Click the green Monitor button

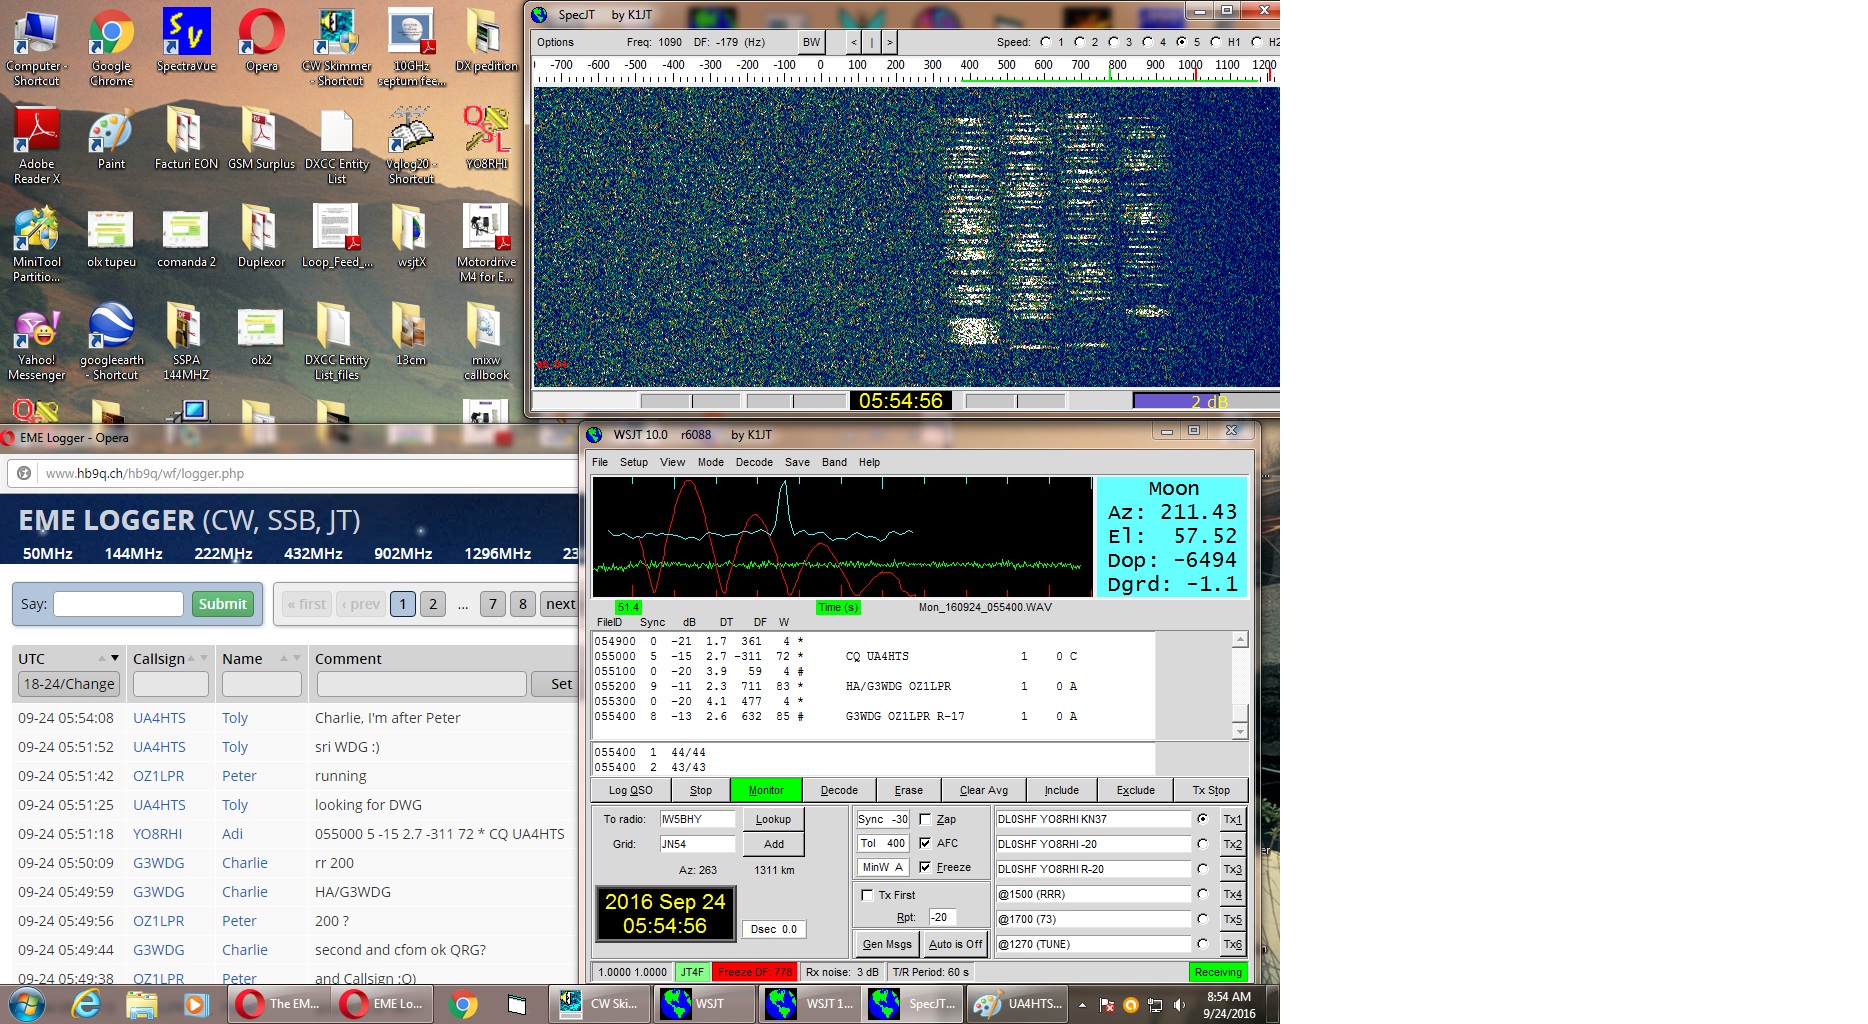coord(766,790)
